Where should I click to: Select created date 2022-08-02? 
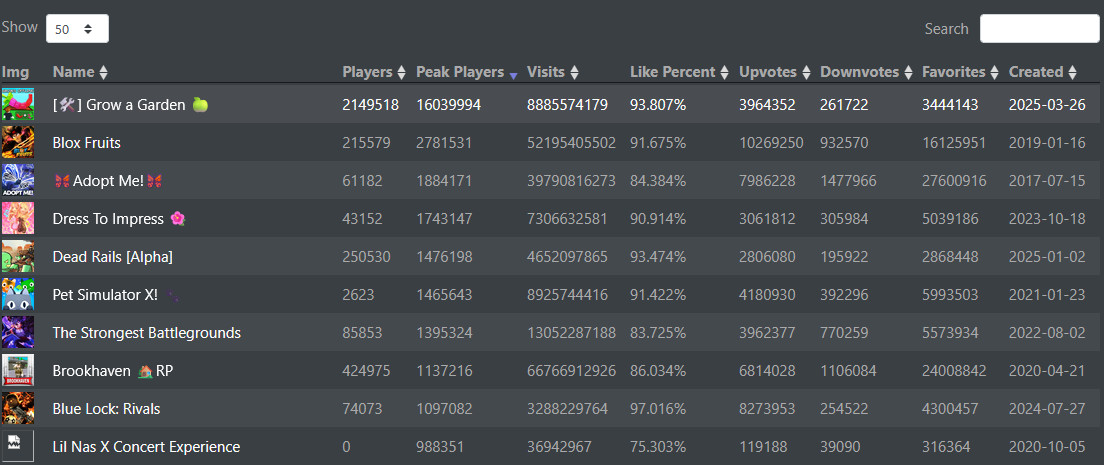(1047, 333)
